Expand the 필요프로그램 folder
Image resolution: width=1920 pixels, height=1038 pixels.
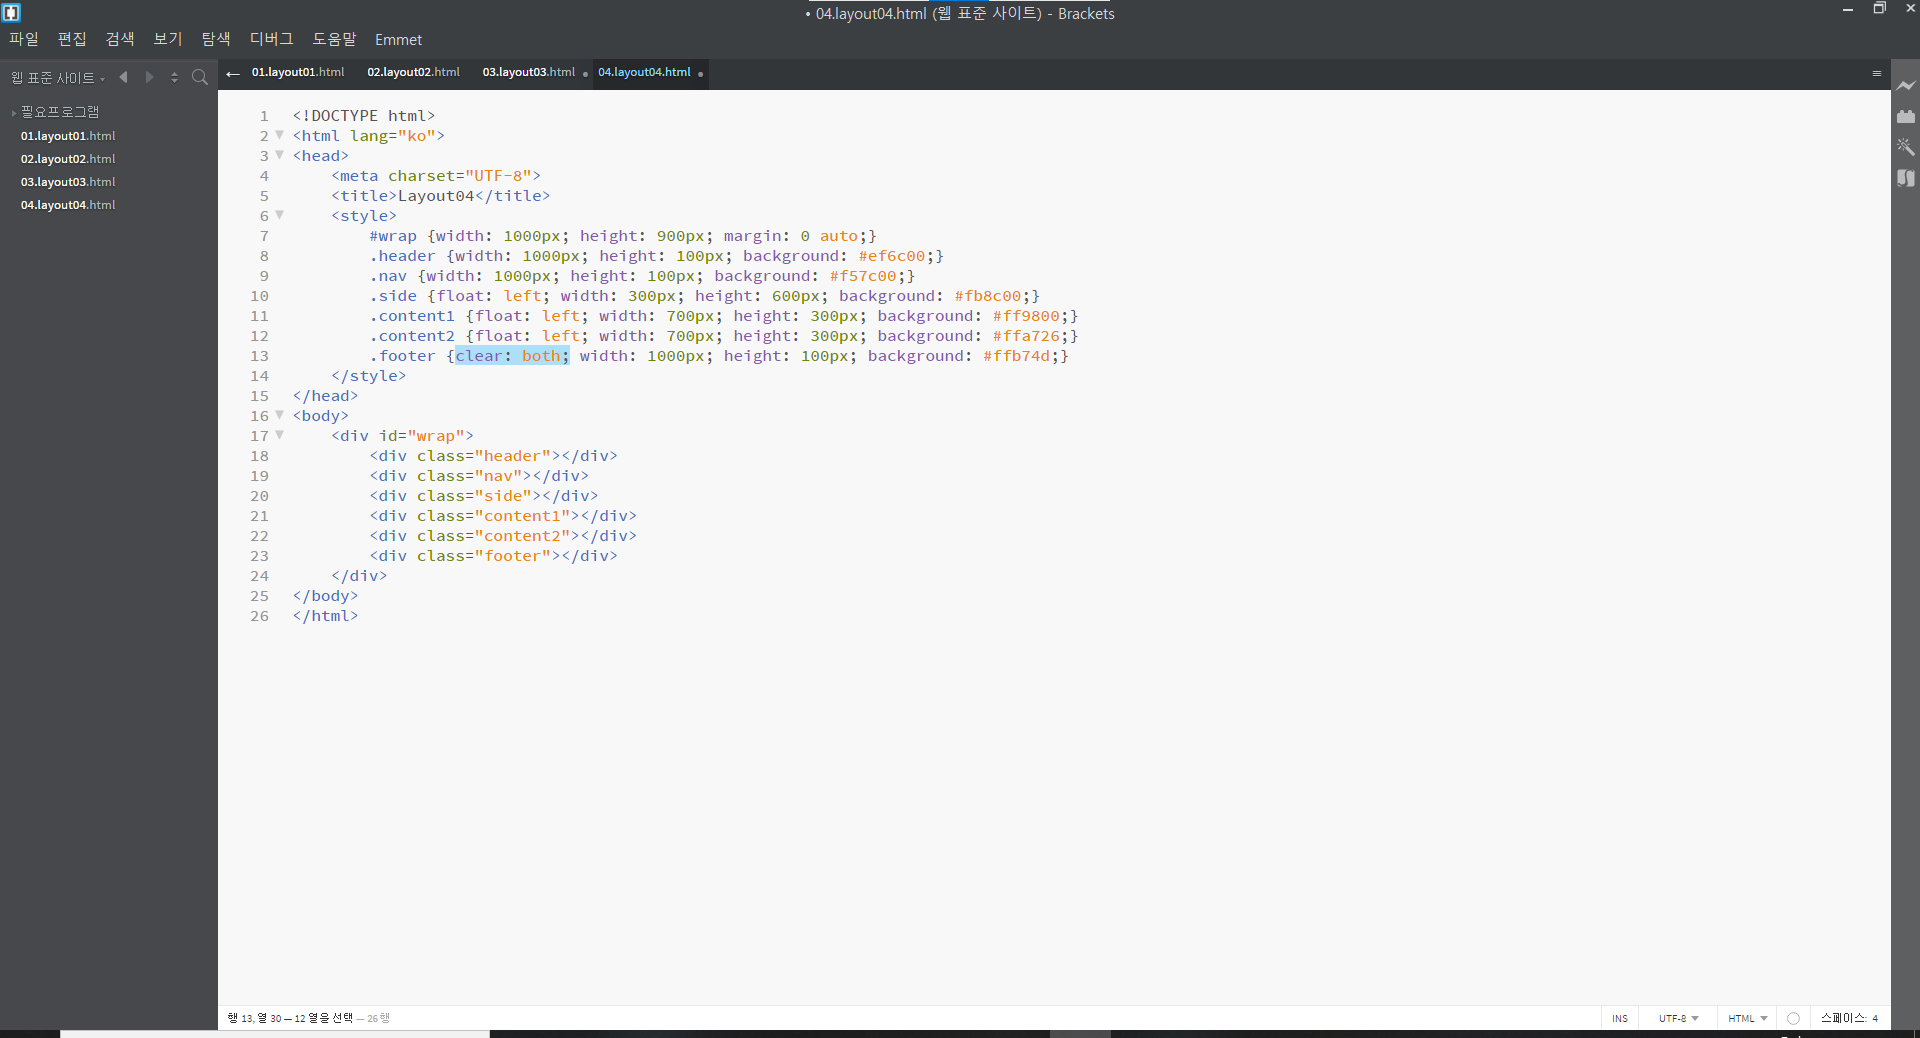click(60, 112)
